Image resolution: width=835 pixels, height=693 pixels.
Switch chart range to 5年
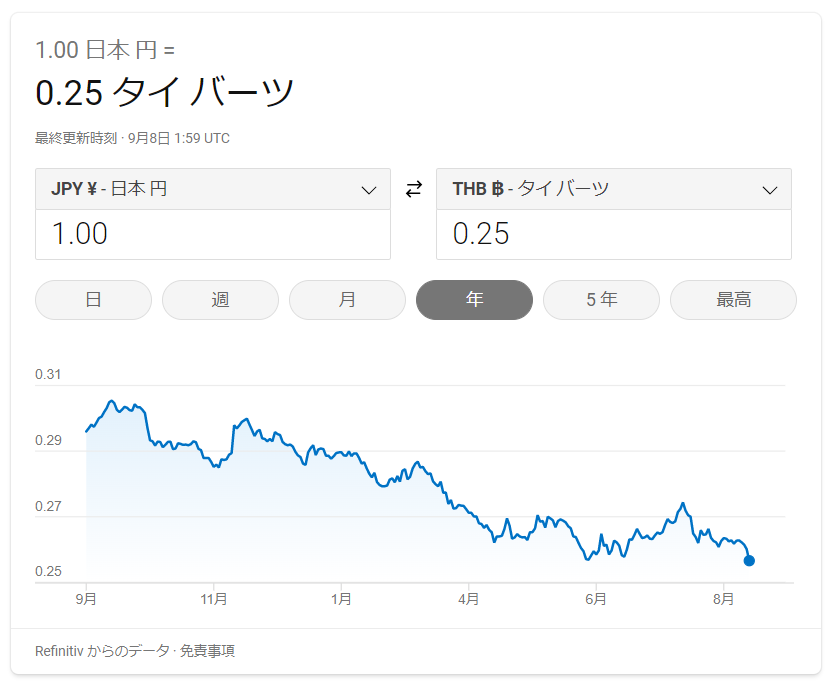pos(602,300)
